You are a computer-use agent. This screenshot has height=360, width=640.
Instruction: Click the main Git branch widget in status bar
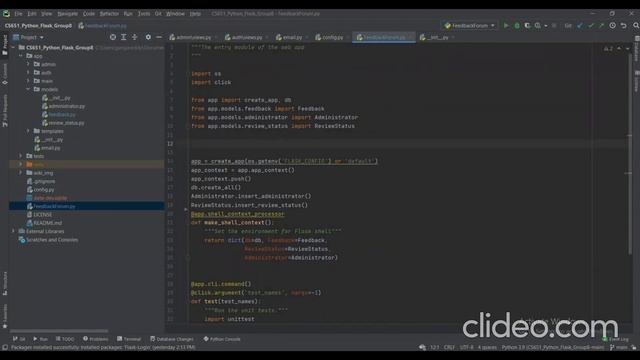coord(619,348)
